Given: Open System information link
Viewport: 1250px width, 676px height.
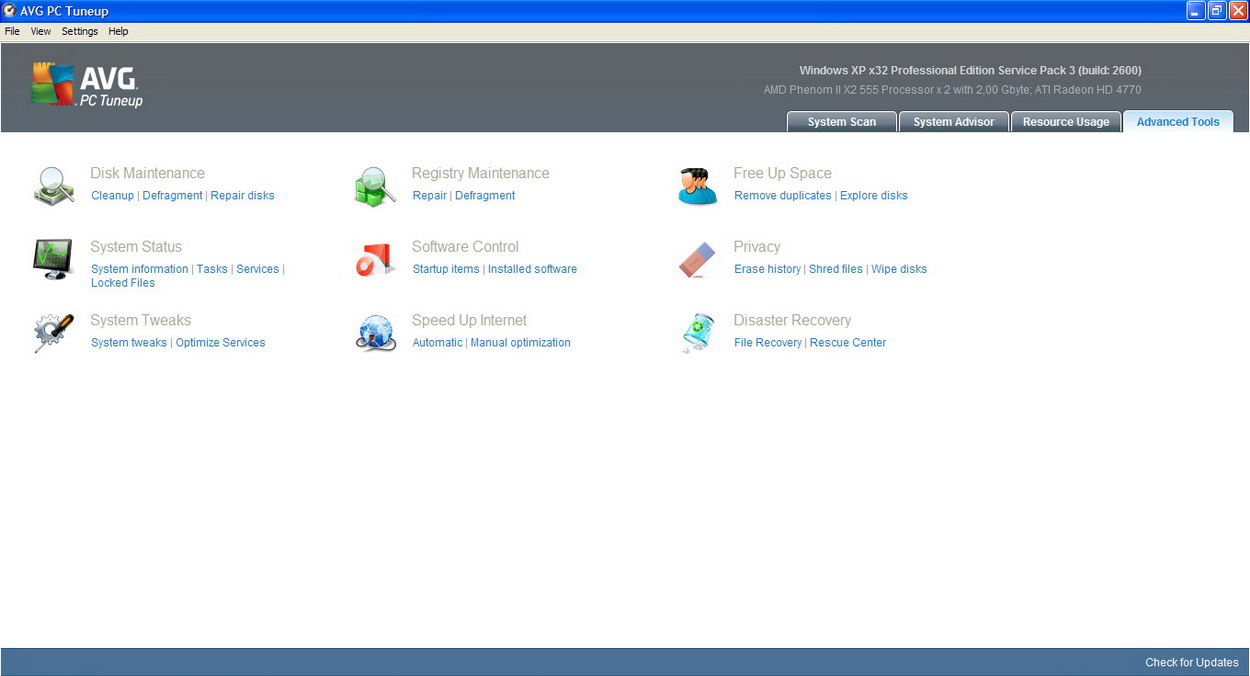Looking at the screenshot, I should point(139,269).
